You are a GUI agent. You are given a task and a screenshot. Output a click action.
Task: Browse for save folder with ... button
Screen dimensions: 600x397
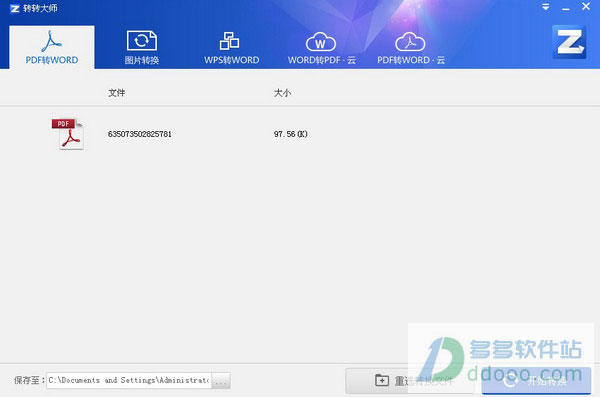(x=221, y=381)
